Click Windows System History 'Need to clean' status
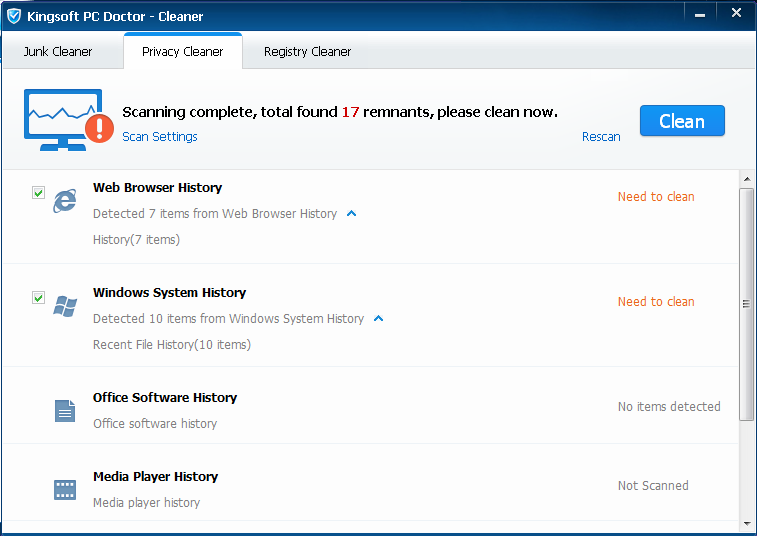The width and height of the screenshot is (757, 536). [656, 301]
